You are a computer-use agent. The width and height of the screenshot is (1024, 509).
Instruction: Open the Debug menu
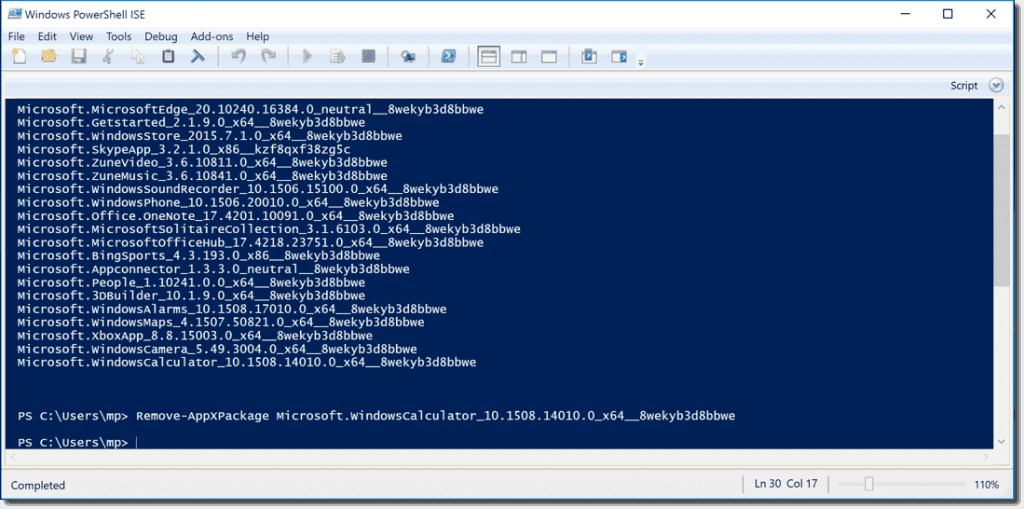coord(161,37)
